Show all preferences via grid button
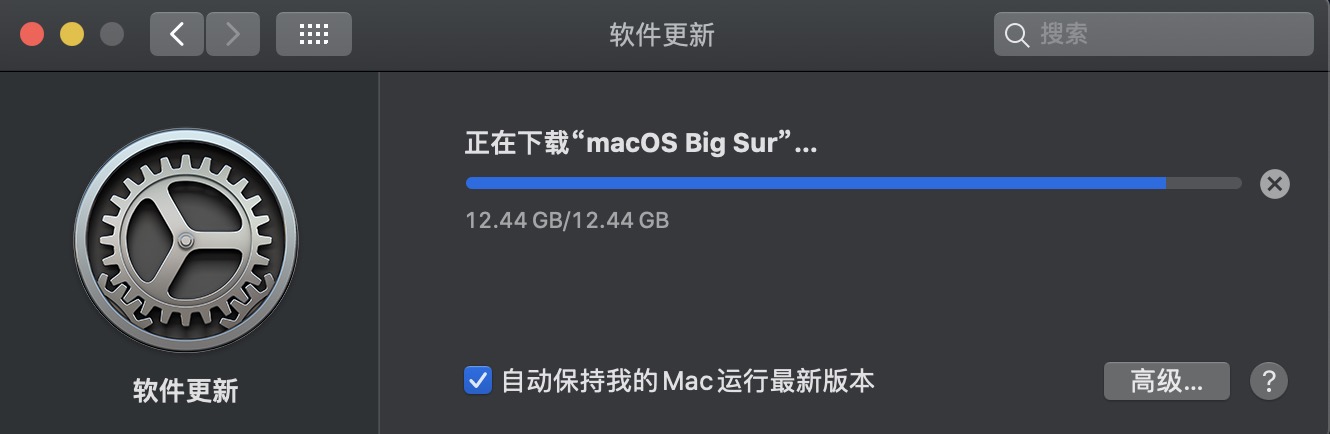The width and height of the screenshot is (1330, 434). 313,34
